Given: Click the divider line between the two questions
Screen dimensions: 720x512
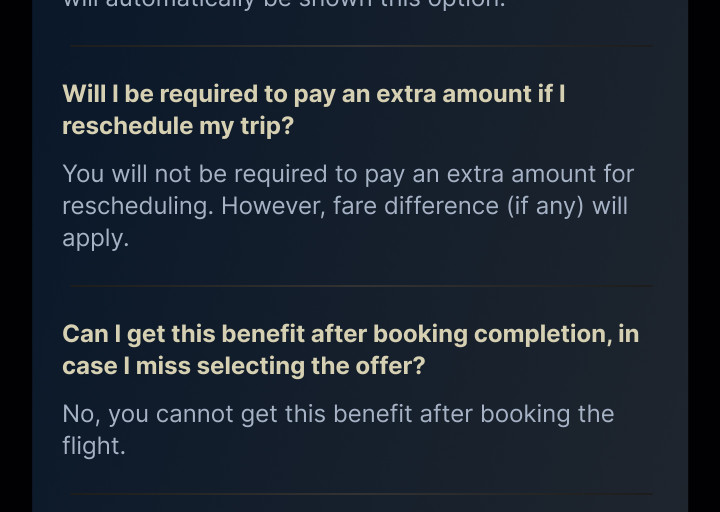Looking at the screenshot, I should pyautogui.click(x=360, y=286).
